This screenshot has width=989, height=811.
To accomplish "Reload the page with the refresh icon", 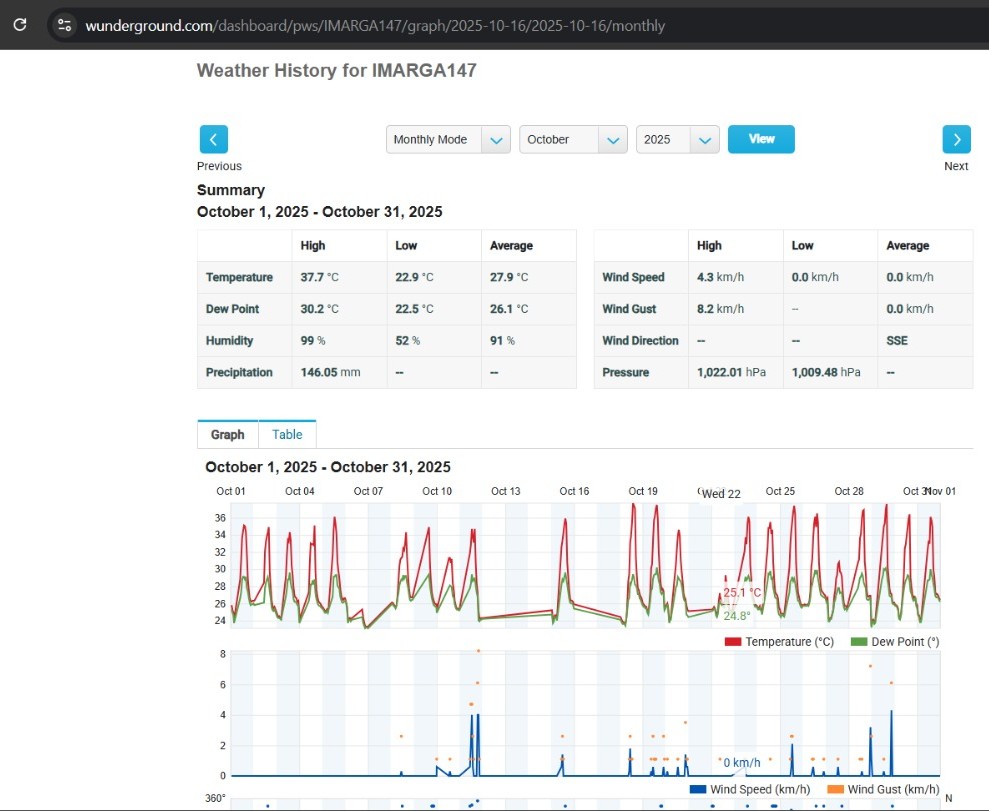I will click(20, 25).
